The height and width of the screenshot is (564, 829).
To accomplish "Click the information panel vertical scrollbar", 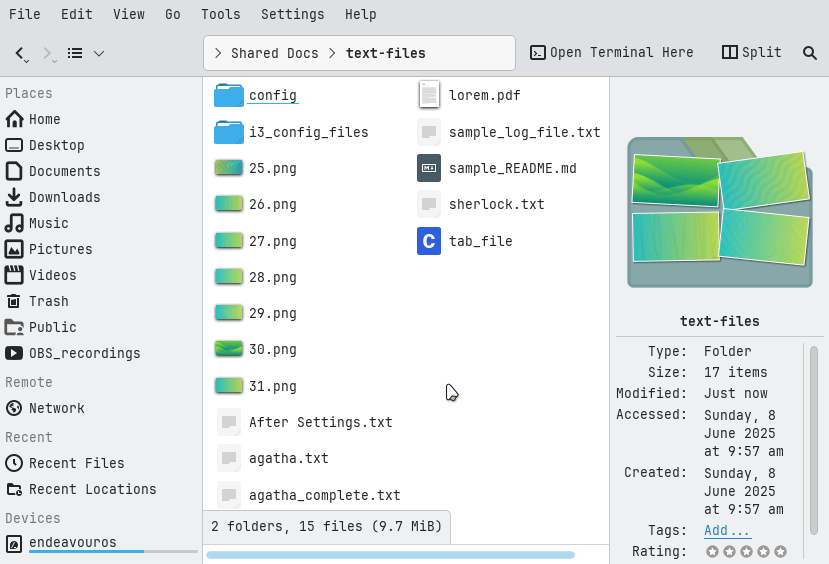I will click(814, 440).
